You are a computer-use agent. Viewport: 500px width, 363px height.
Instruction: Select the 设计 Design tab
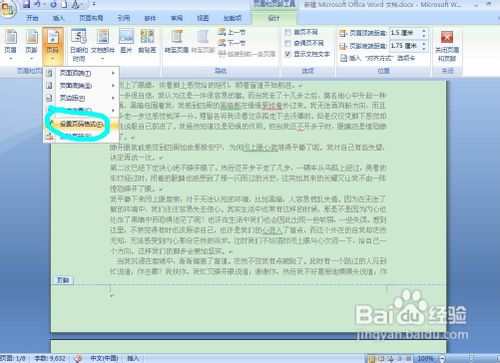[x=274, y=18]
